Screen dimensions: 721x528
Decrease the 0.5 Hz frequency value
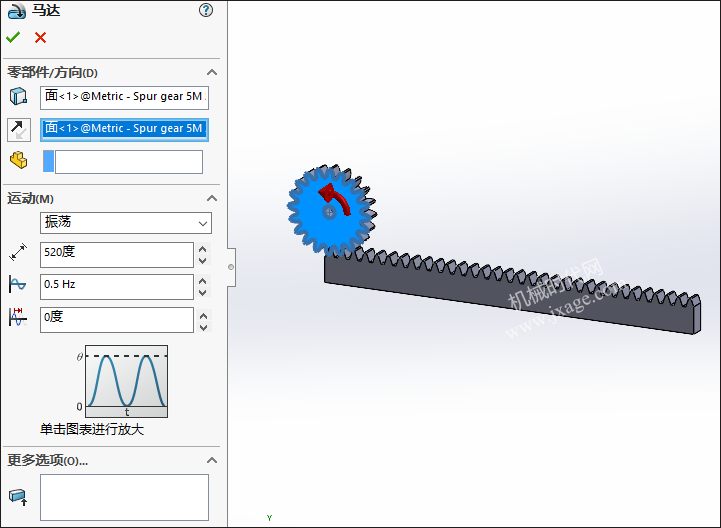[203, 293]
